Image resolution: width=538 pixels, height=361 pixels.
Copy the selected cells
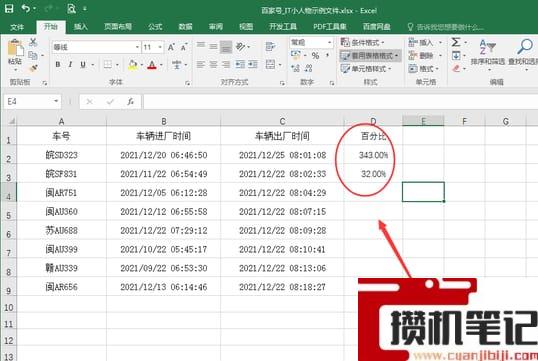(33, 55)
